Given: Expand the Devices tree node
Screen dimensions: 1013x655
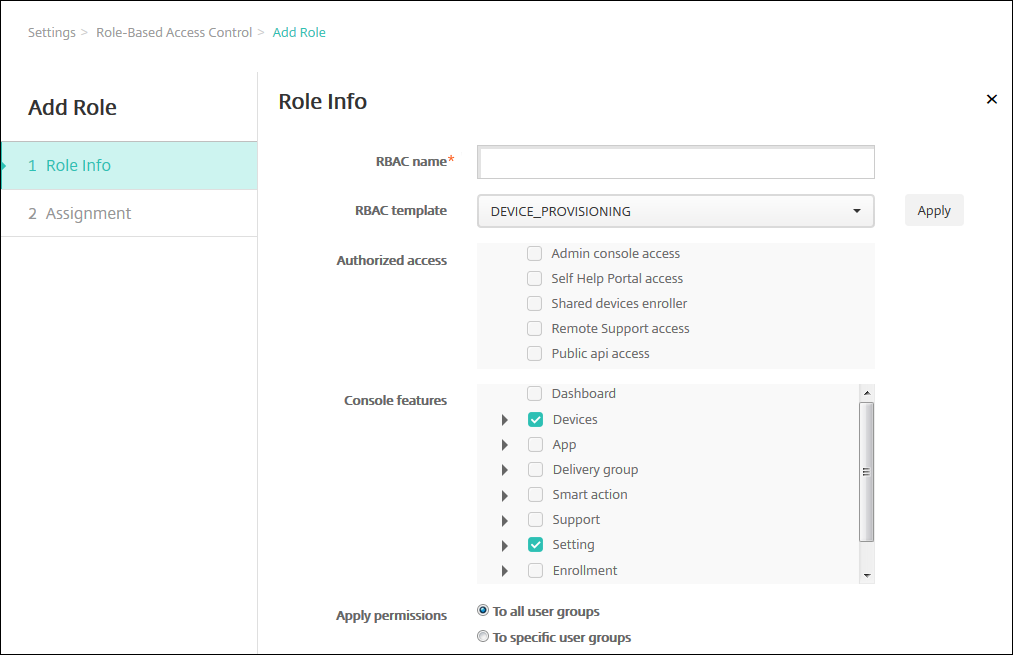Looking at the screenshot, I should pos(505,420).
